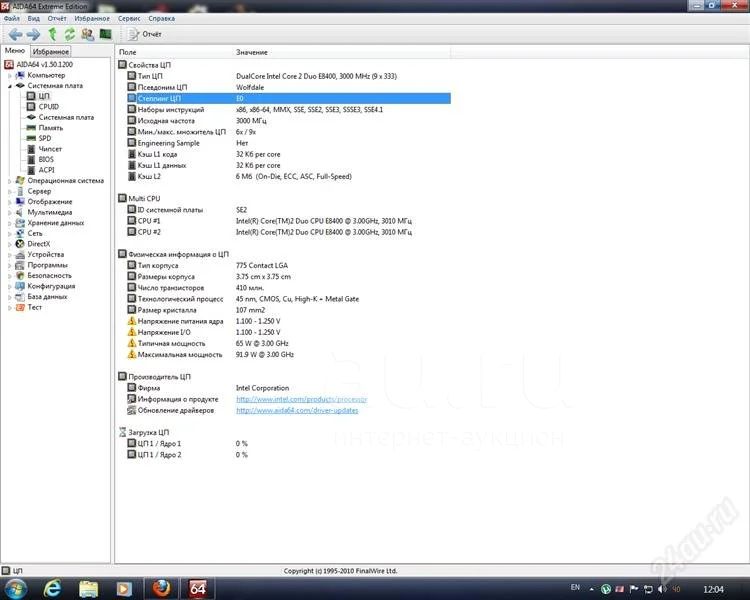Switch to the Меню tab

point(15,51)
